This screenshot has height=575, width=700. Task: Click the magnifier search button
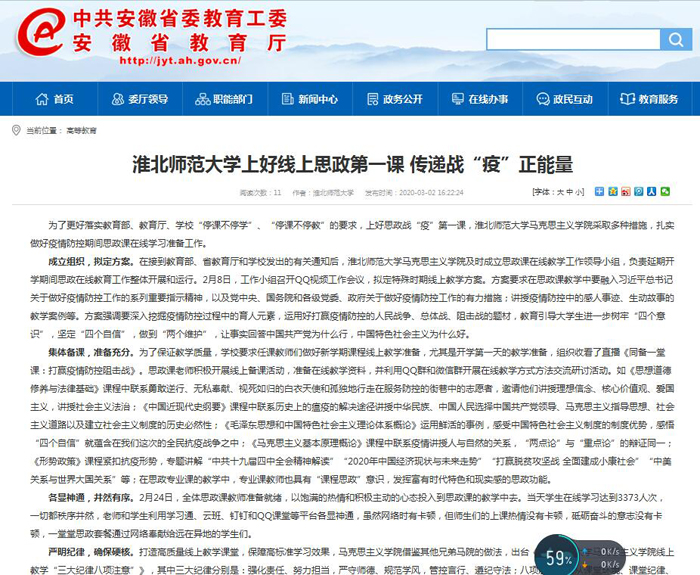[672, 40]
